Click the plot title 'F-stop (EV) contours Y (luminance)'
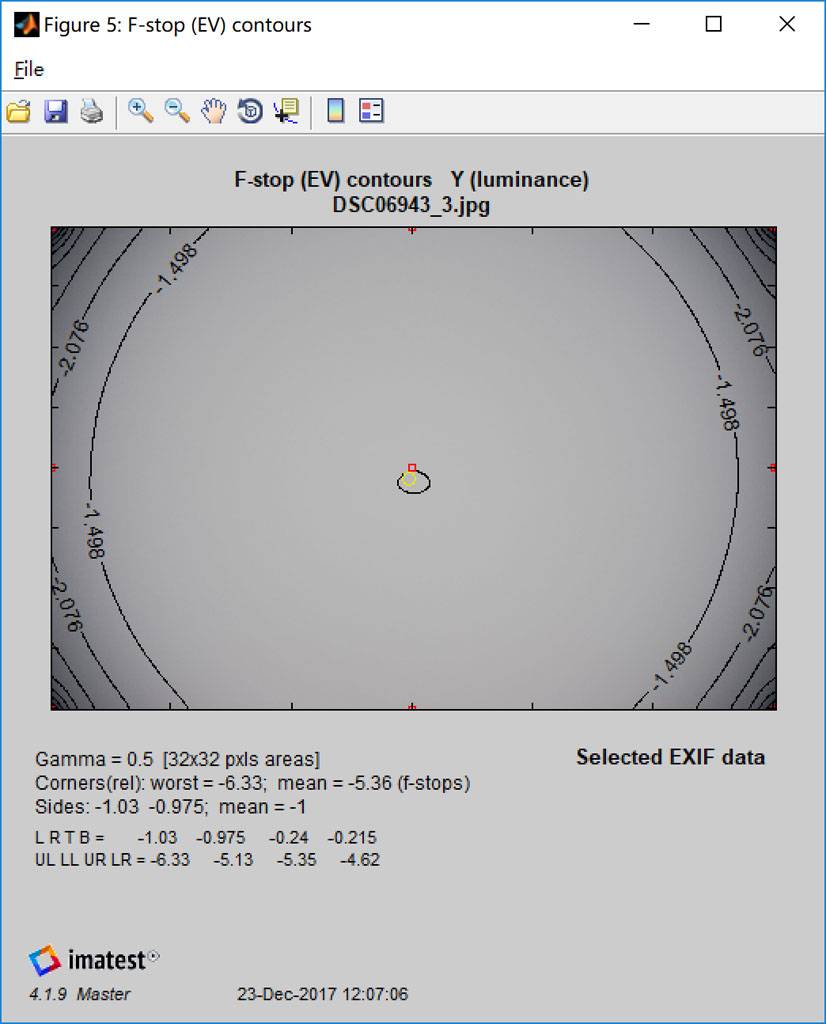826x1024 pixels. (x=411, y=180)
